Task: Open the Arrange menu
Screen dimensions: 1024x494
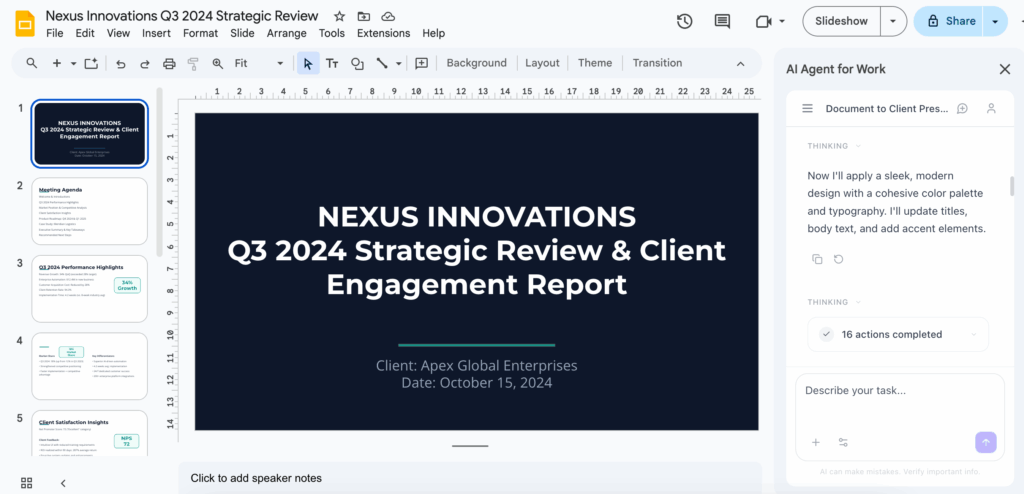Action: [x=287, y=33]
